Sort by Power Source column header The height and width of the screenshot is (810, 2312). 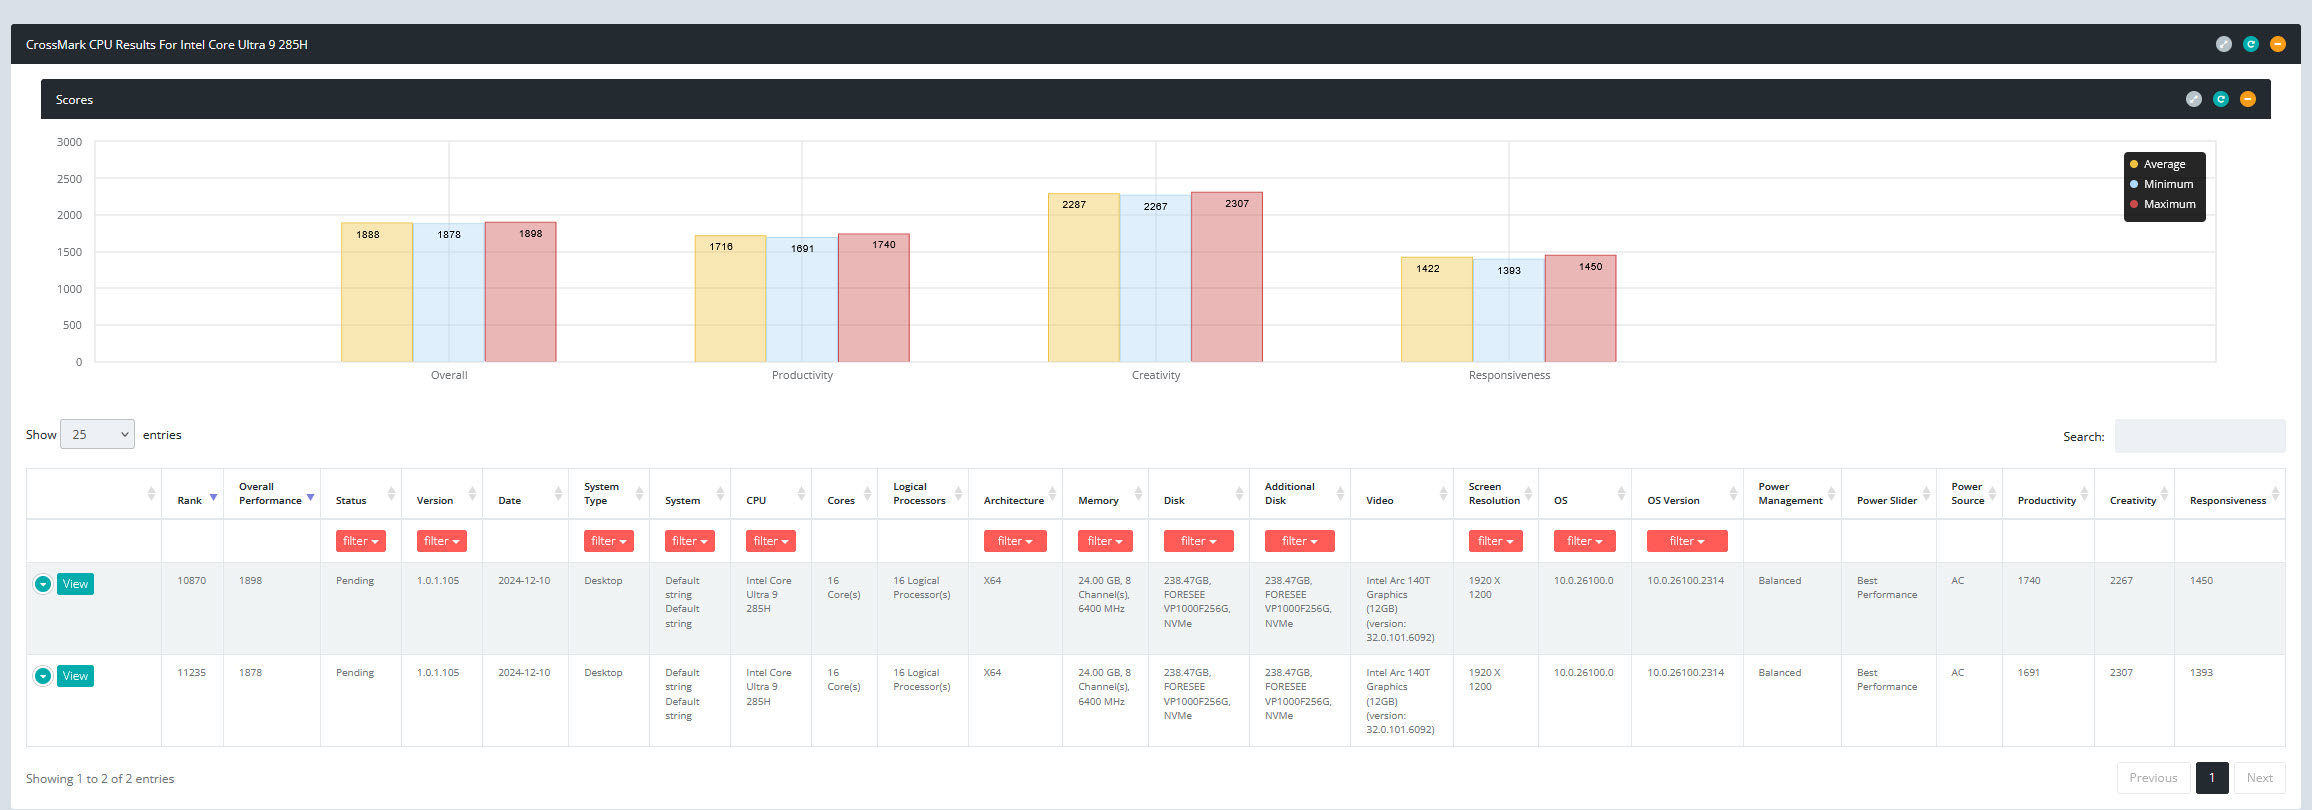tap(1969, 494)
